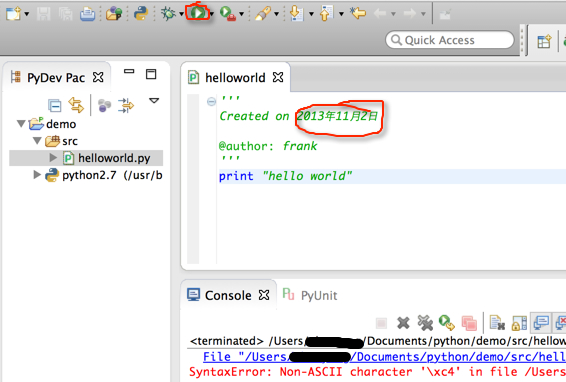Click the @author: frank comment line
Viewport: 566px width, 382px height.
click(x=268, y=146)
